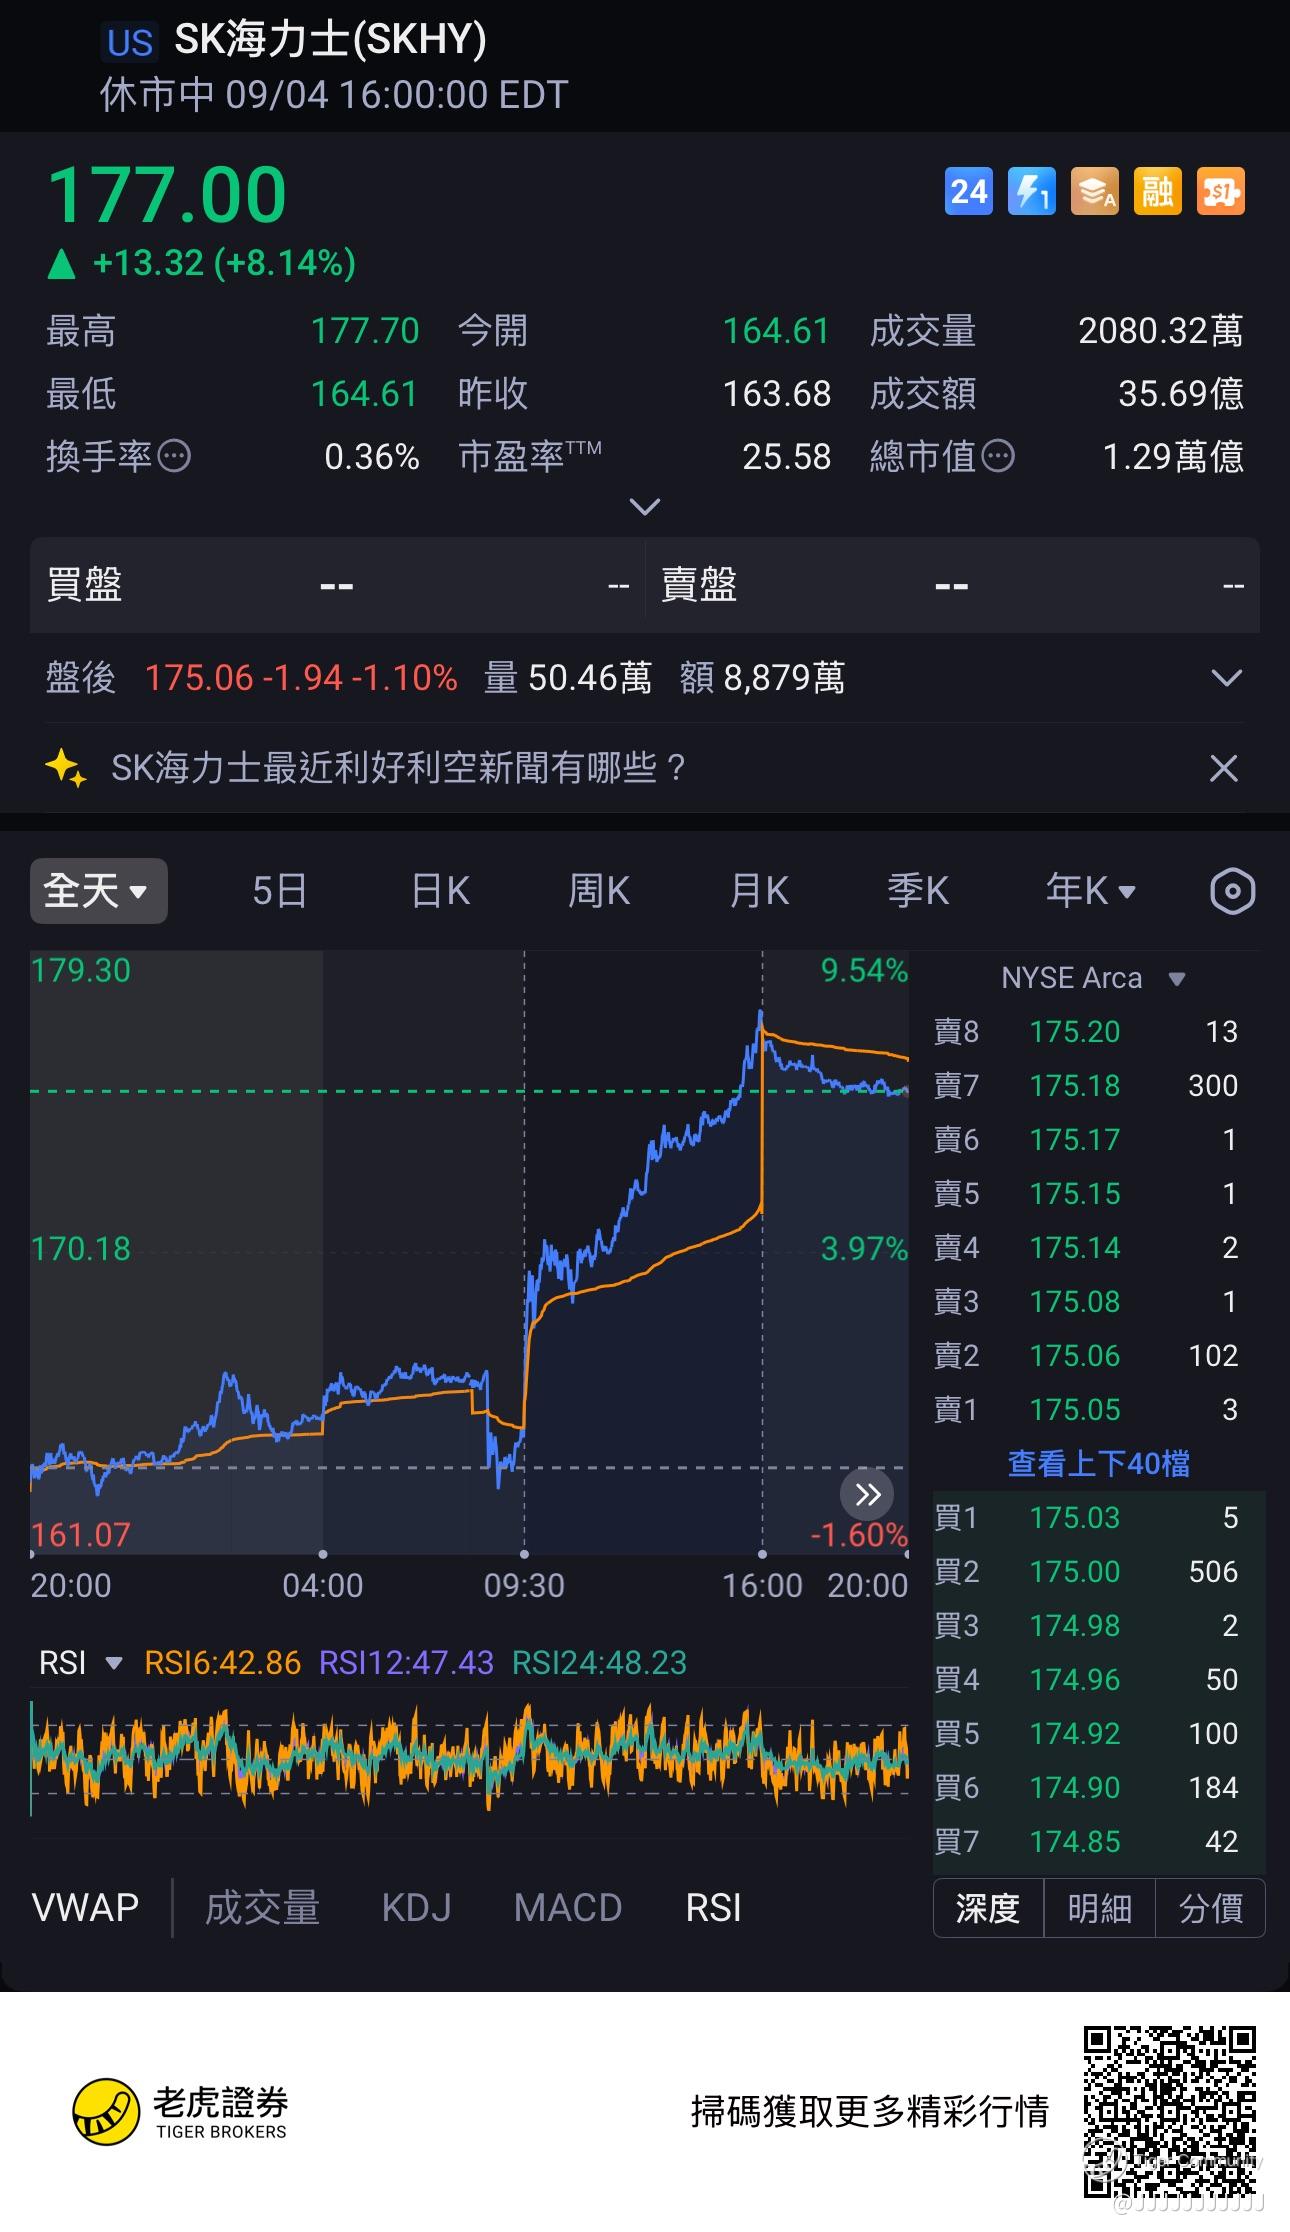Open chart settings hexagon icon
This screenshot has width=1290, height=2232.
[1232, 891]
